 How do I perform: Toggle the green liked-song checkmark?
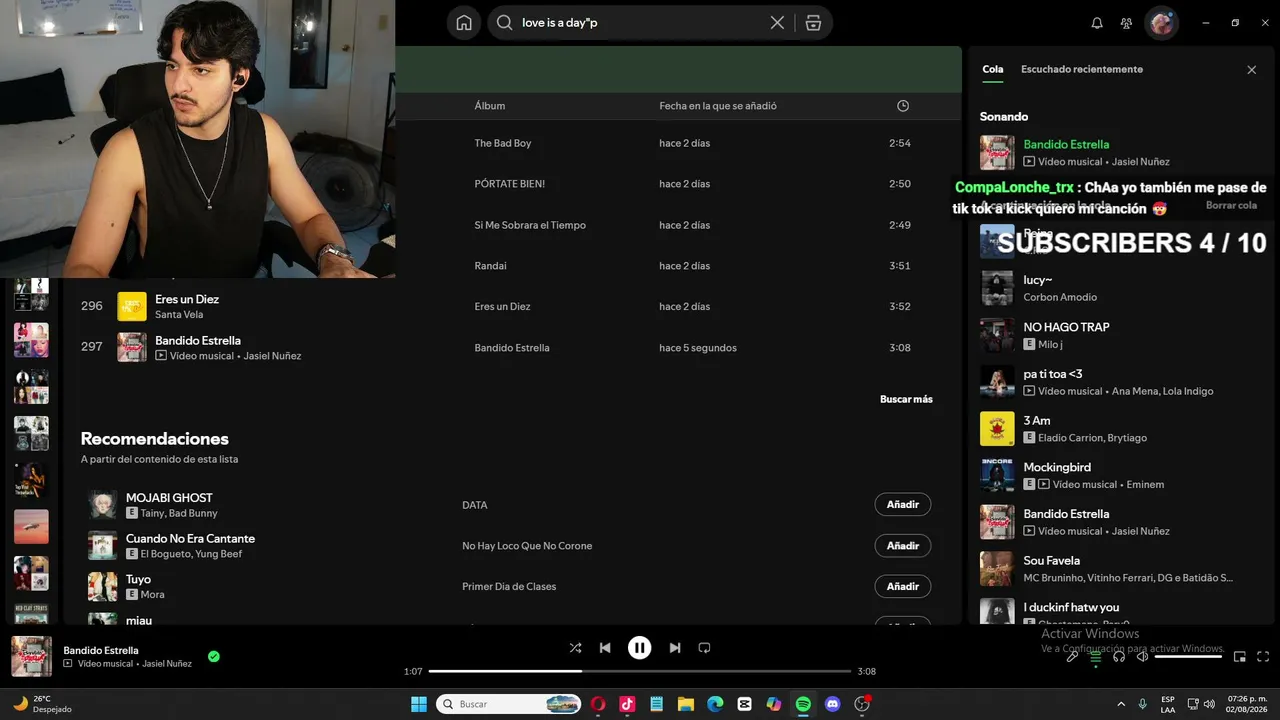point(214,657)
